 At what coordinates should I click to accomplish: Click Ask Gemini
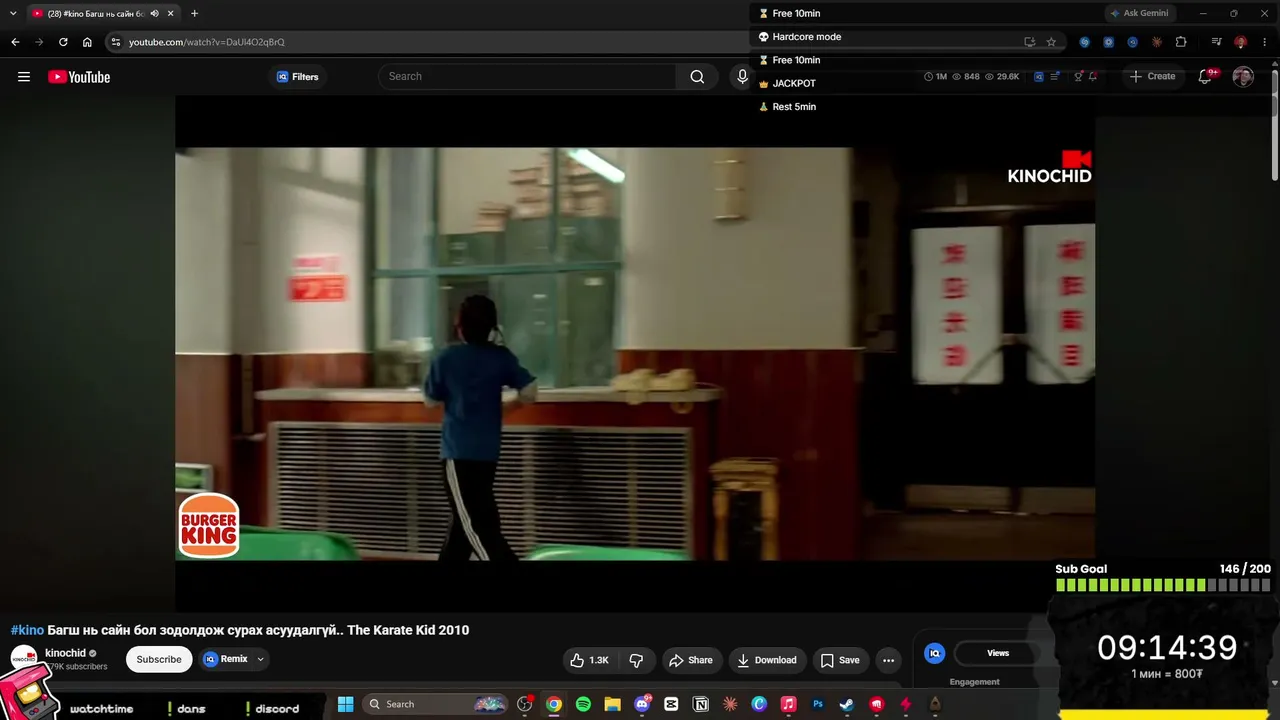pyautogui.click(x=1139, y=13)
